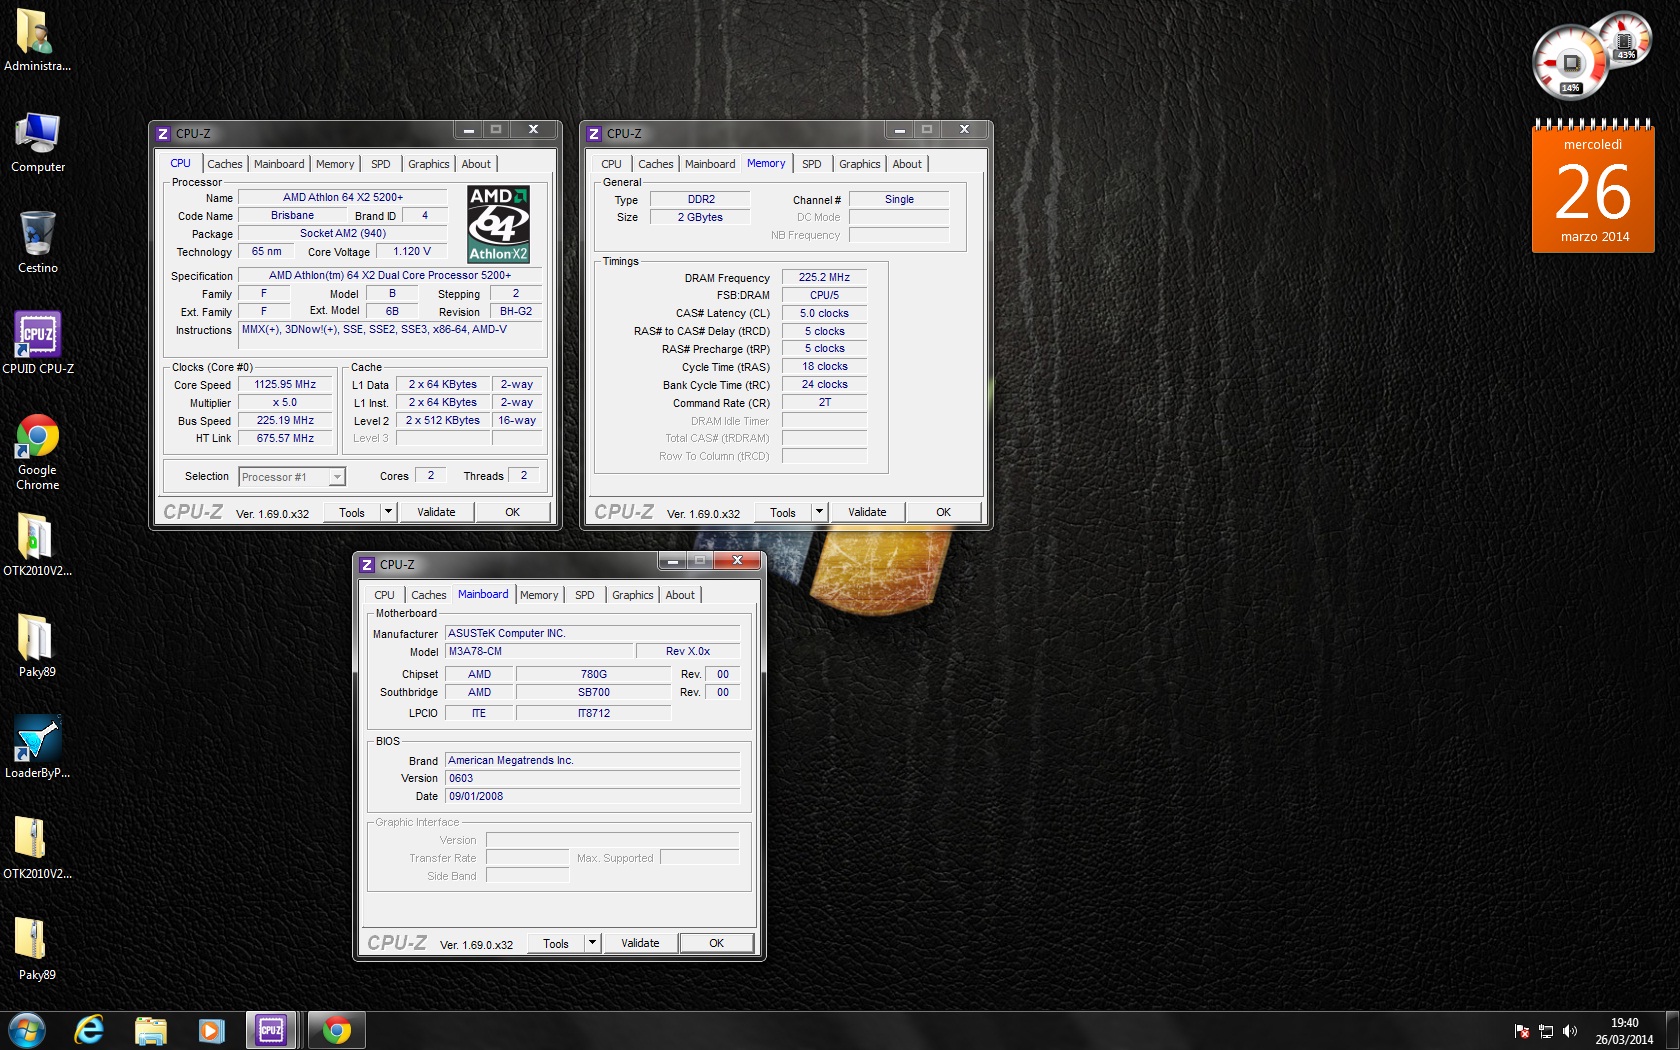Click Tools button in Mainboard window

click(556, 943)
